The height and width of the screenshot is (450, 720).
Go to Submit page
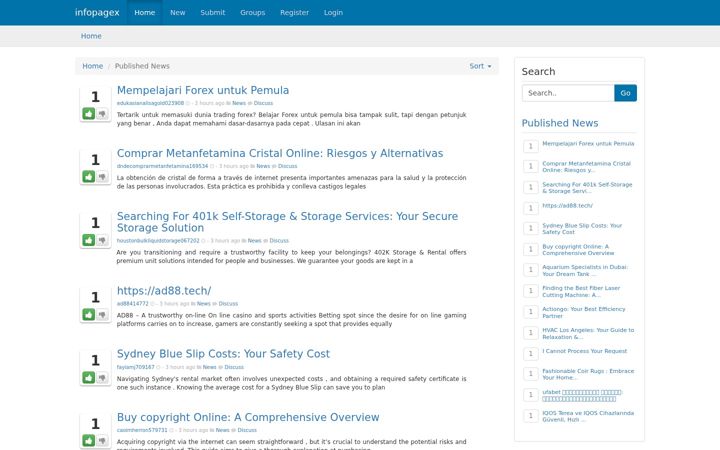click(213, 12)
